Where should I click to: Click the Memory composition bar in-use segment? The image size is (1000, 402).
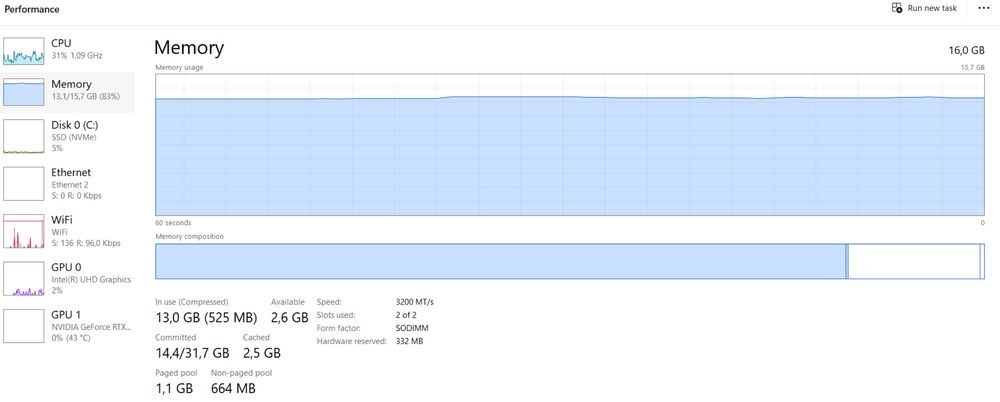coord(501,261)
